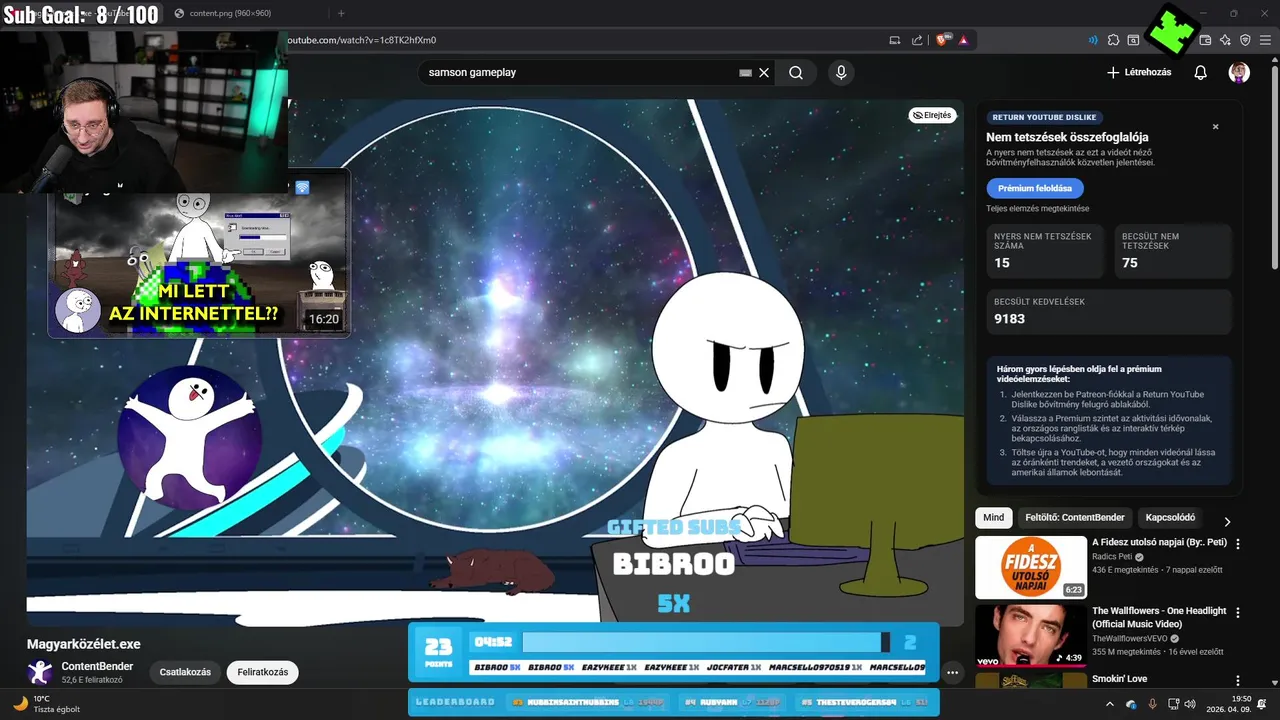Click the 'Feliratkozás' subscribe button
Image resolution: width=1280 pixels, height=720 pixels.
coord(263,672)
